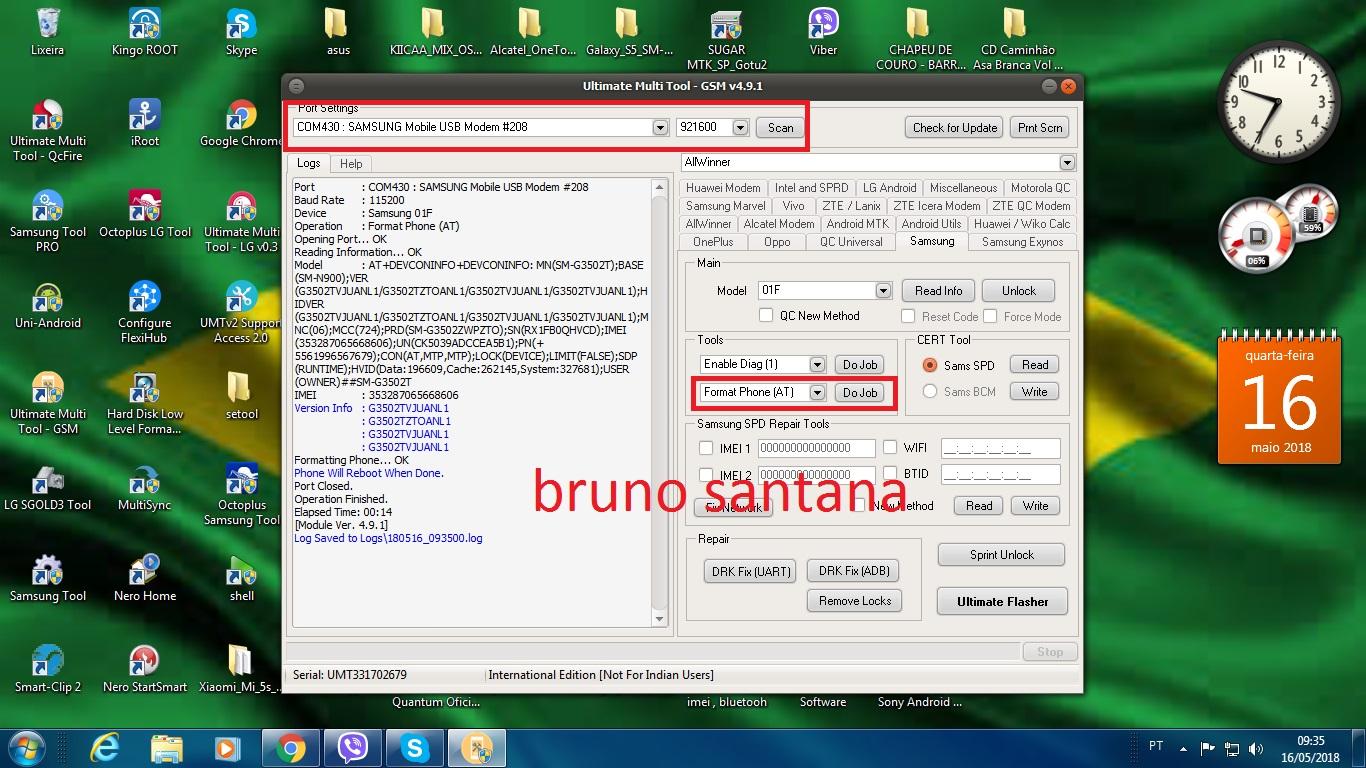The height and width of the screenshot is (768, 1366).
Task: Open Octoplus LG Tool shortcut
Action: tap(145, 214)
